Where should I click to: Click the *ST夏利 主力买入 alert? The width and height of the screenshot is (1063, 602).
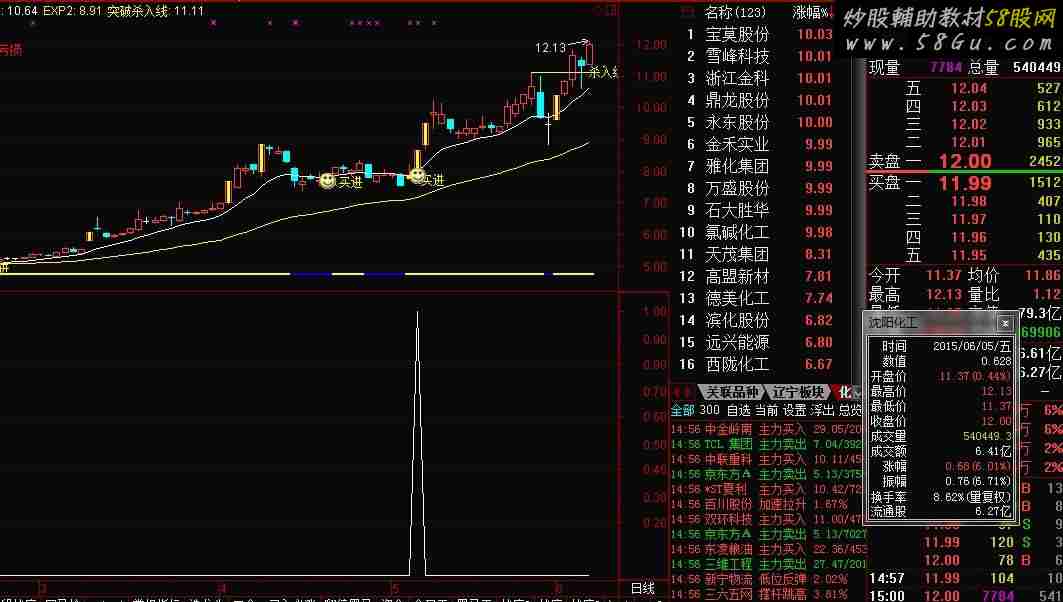[768, 489]
